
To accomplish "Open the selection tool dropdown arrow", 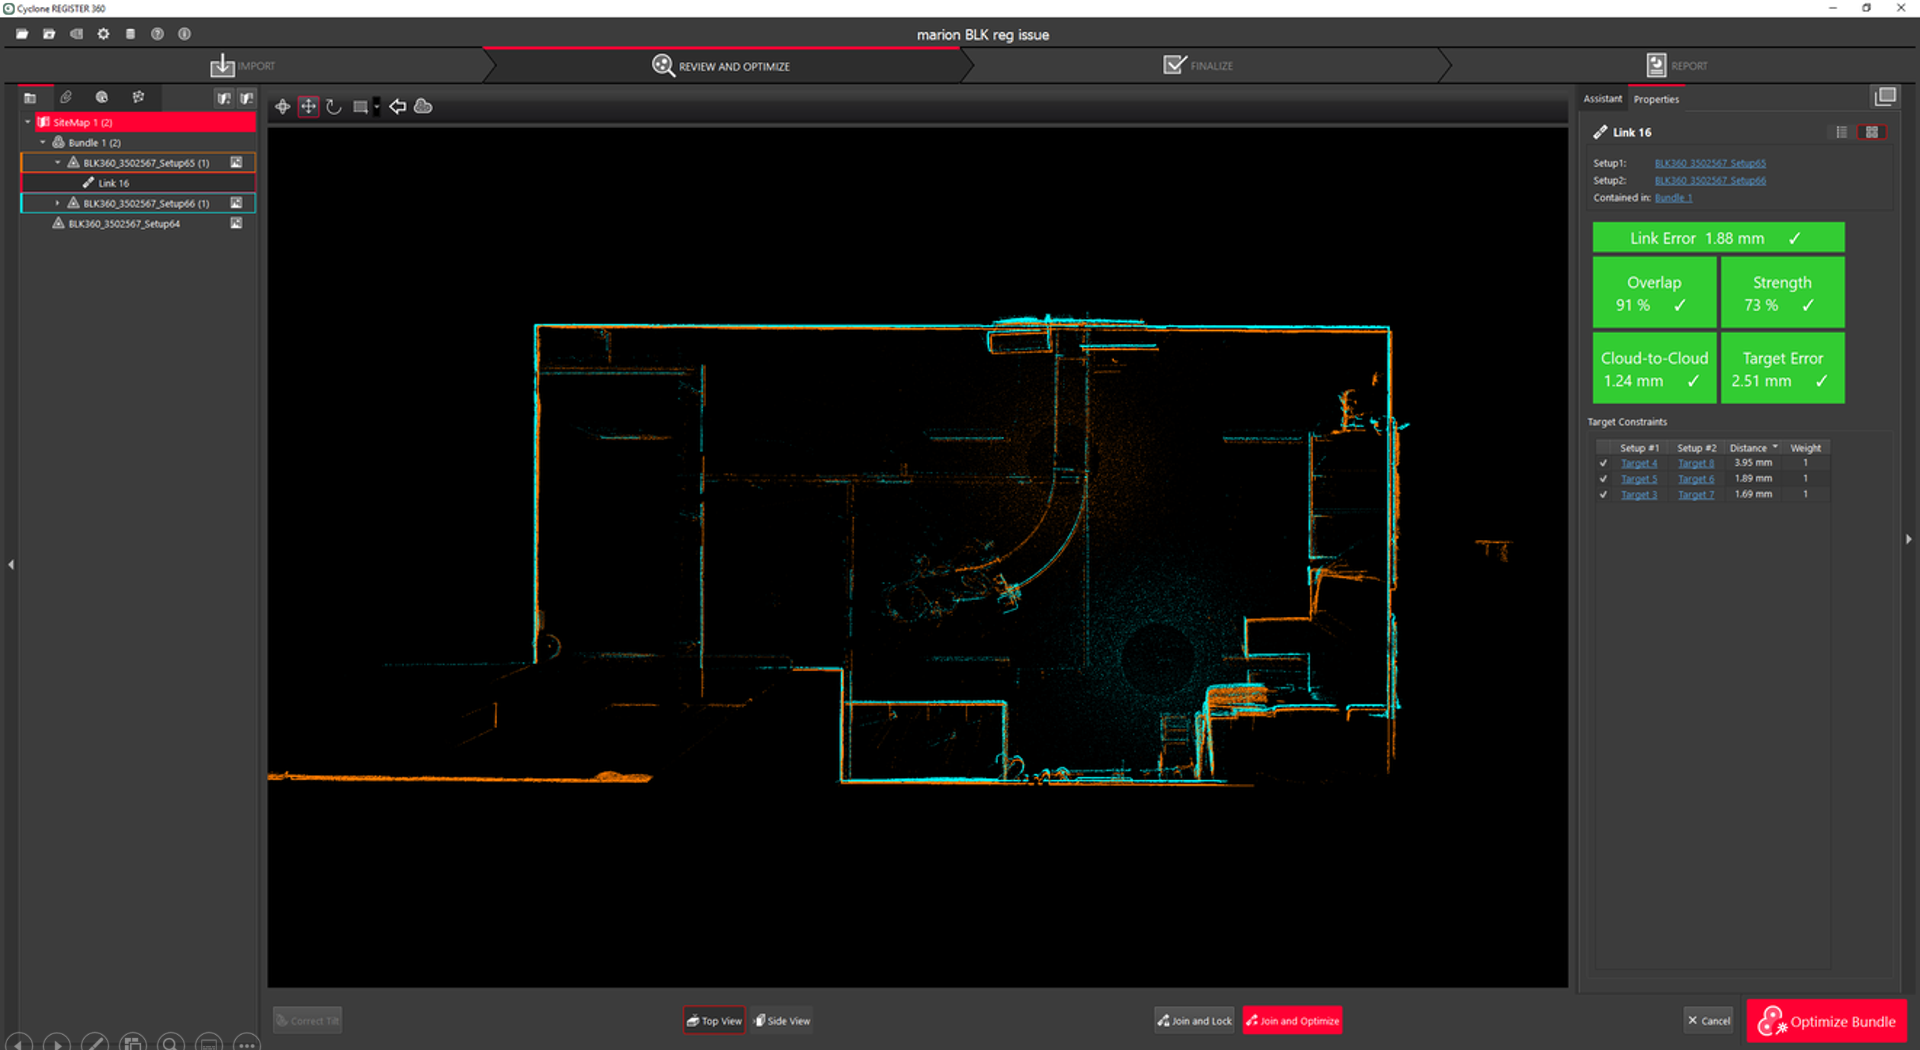I will [x=377, y=107].
